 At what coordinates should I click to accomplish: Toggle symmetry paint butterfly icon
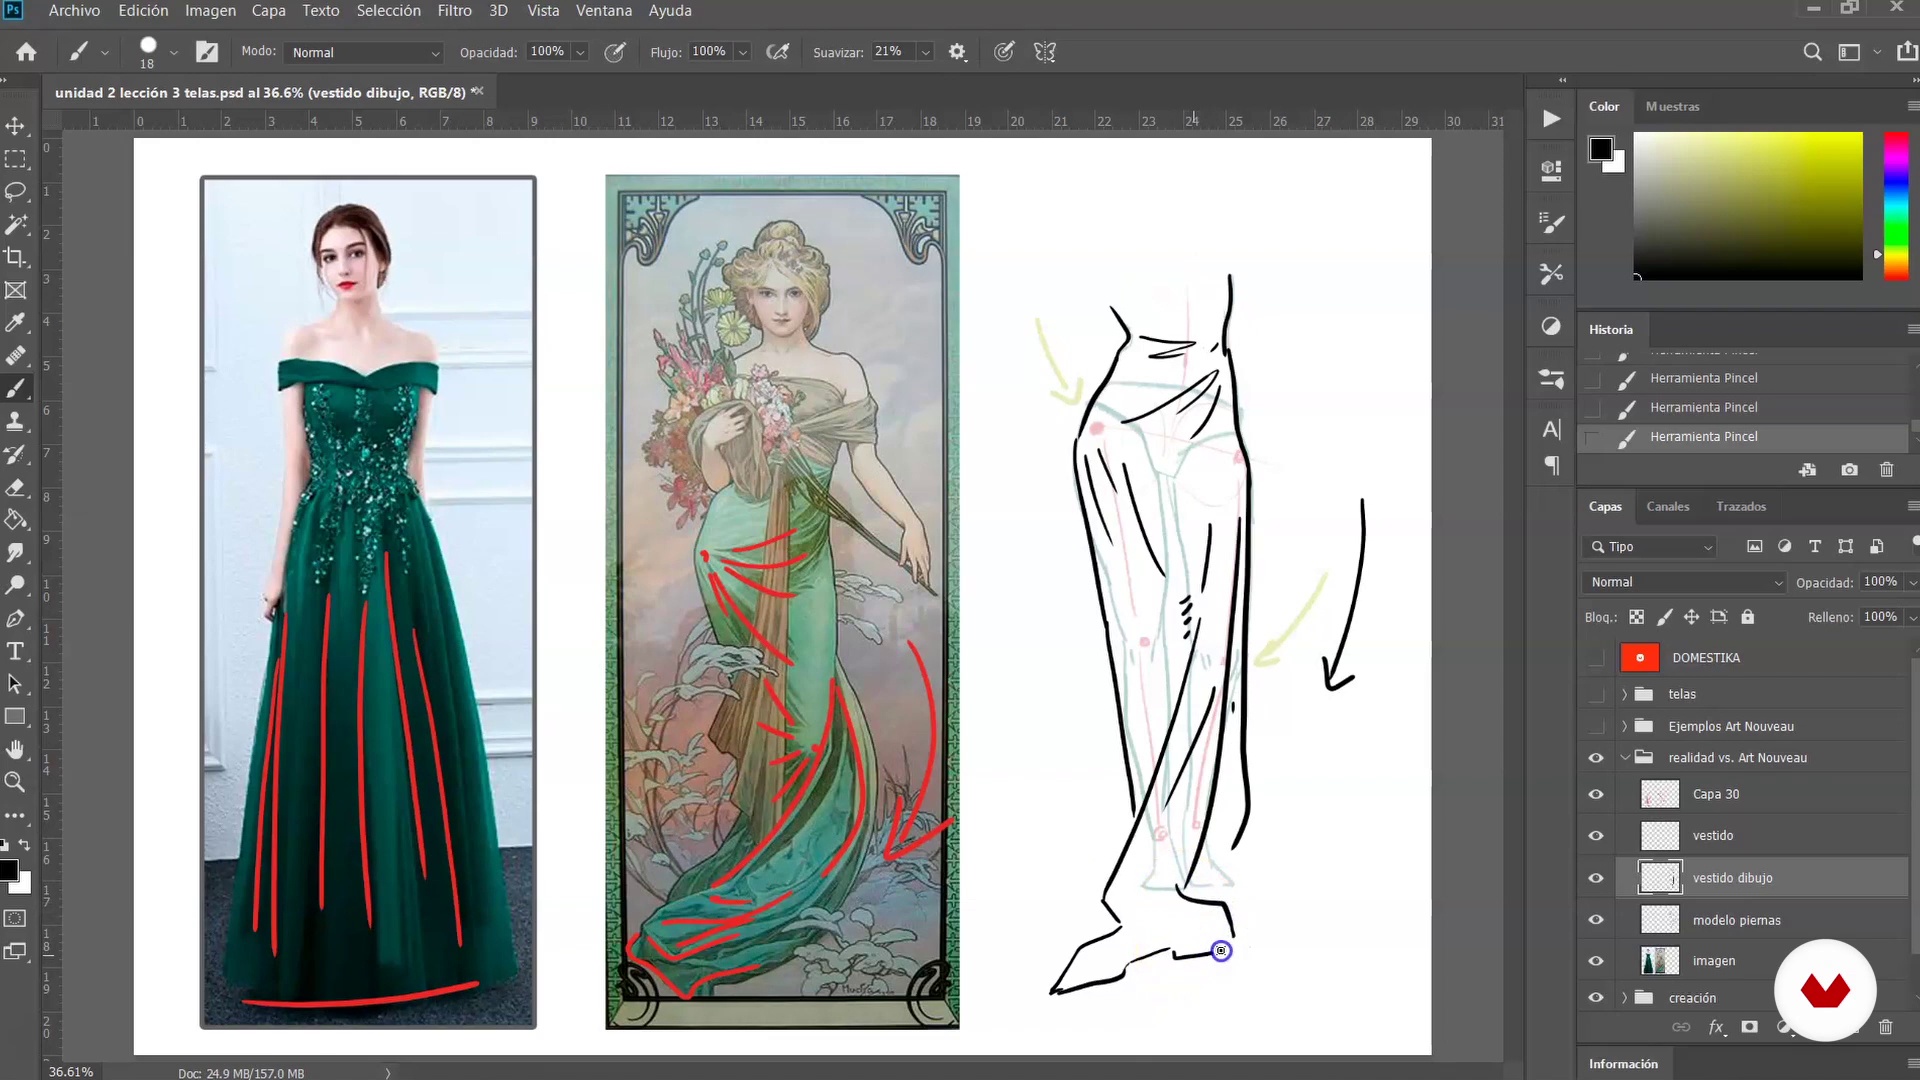point(1045,52)
